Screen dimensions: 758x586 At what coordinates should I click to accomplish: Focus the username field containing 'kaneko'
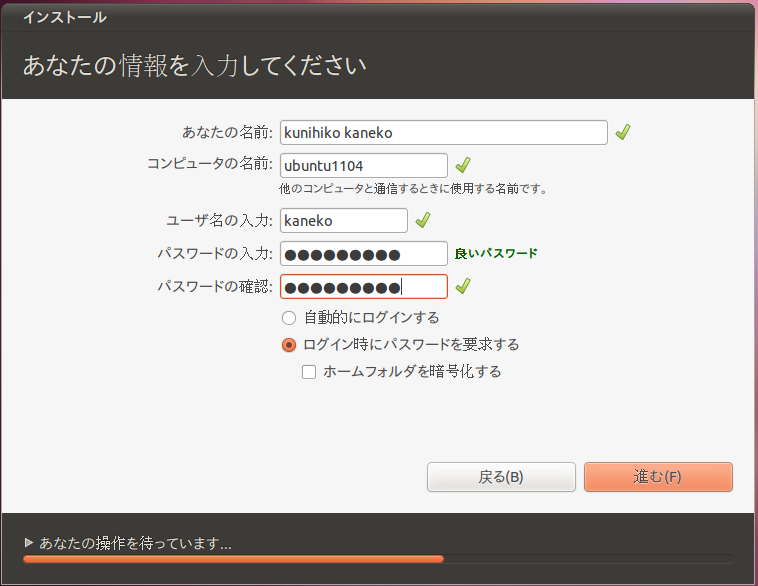[344, 220]
